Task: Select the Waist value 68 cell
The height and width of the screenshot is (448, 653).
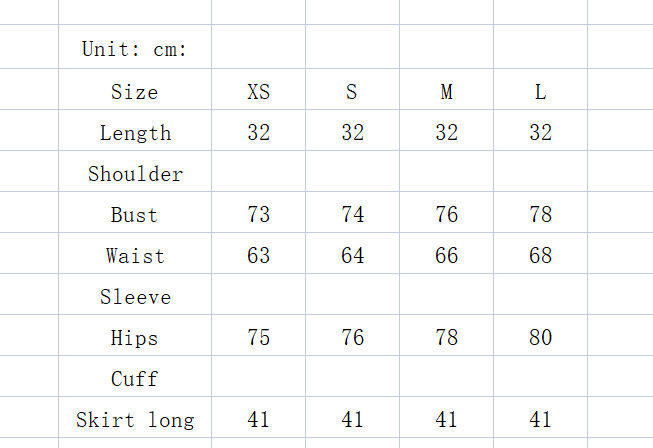Action: click(x=540, y=256)
